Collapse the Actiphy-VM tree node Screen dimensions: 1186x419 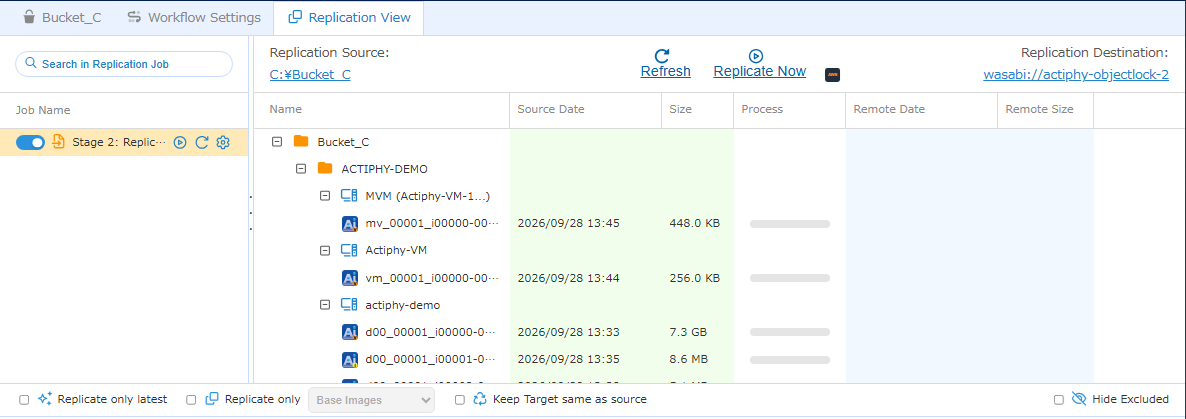[325, 250]
